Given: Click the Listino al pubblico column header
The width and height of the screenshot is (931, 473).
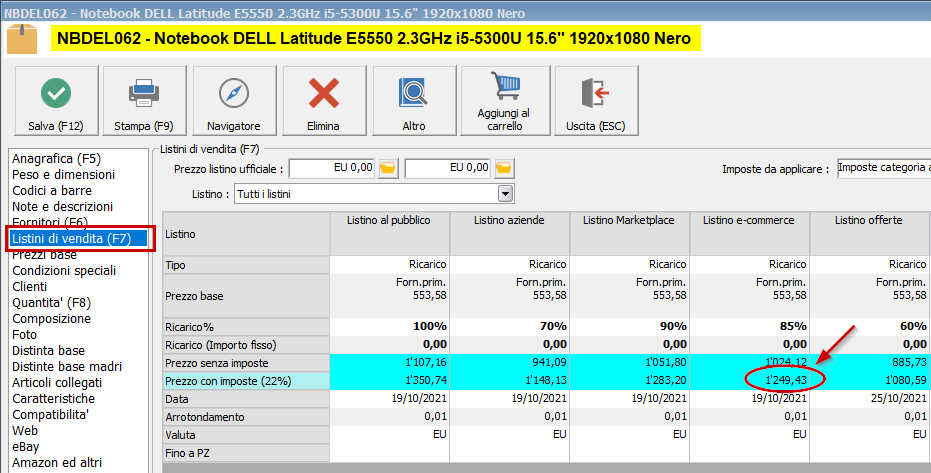Looking at the screenshot, I should 390,234.
